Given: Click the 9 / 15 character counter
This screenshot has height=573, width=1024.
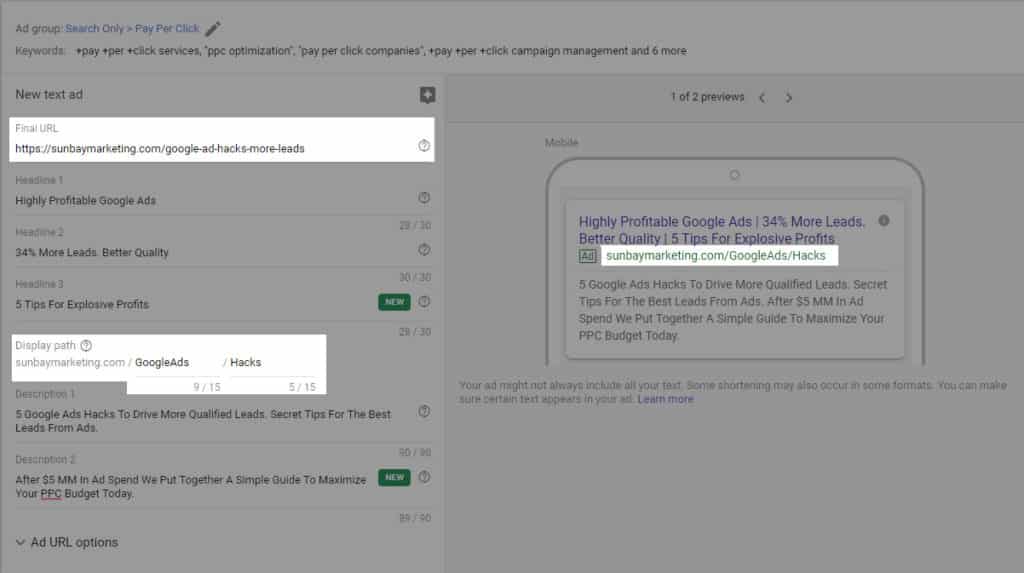Looking at the screenshot, I should click(207, 387).
